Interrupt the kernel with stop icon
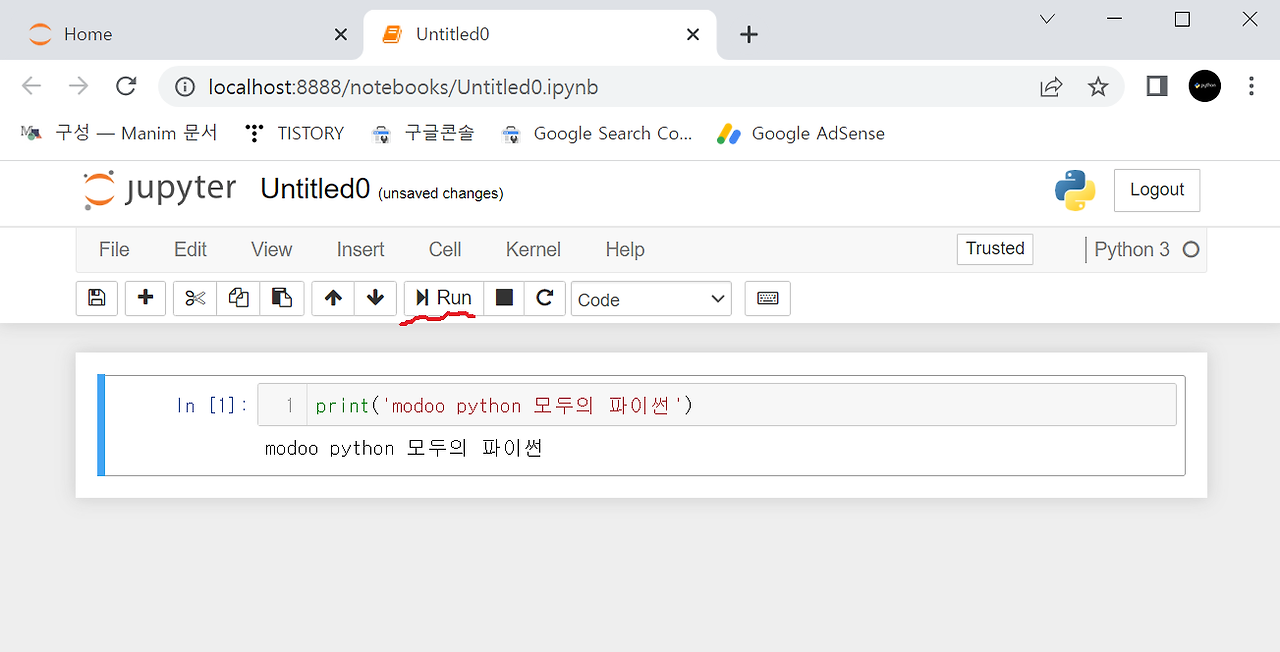1280x652 pixels. (504, 298)
